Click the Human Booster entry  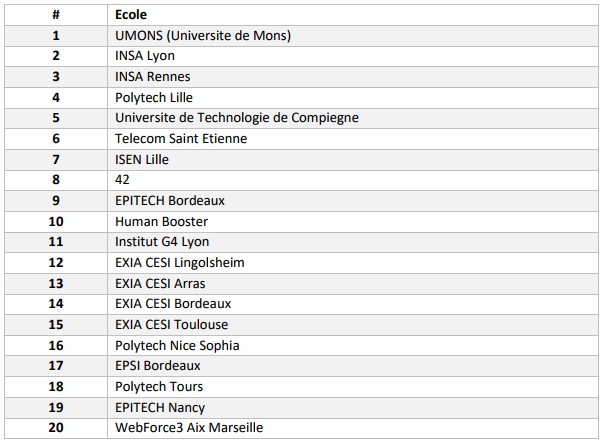162,222
